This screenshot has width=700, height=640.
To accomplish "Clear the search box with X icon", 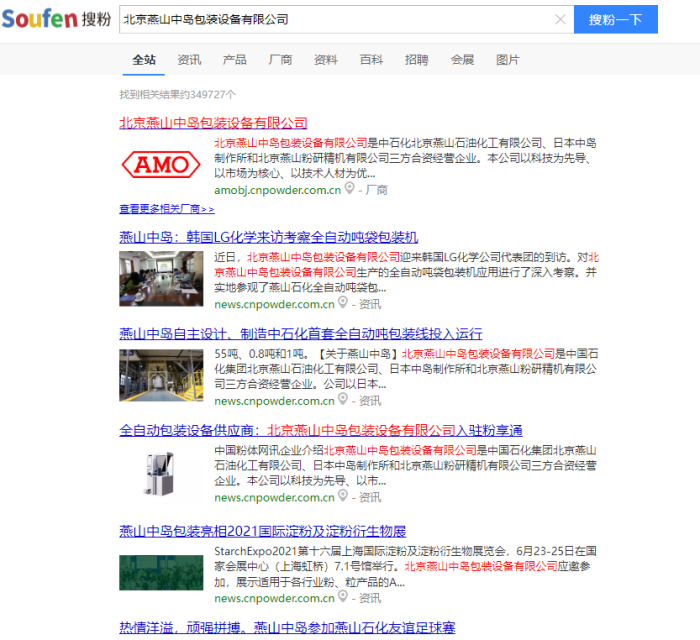I will (x=560, y=20).
